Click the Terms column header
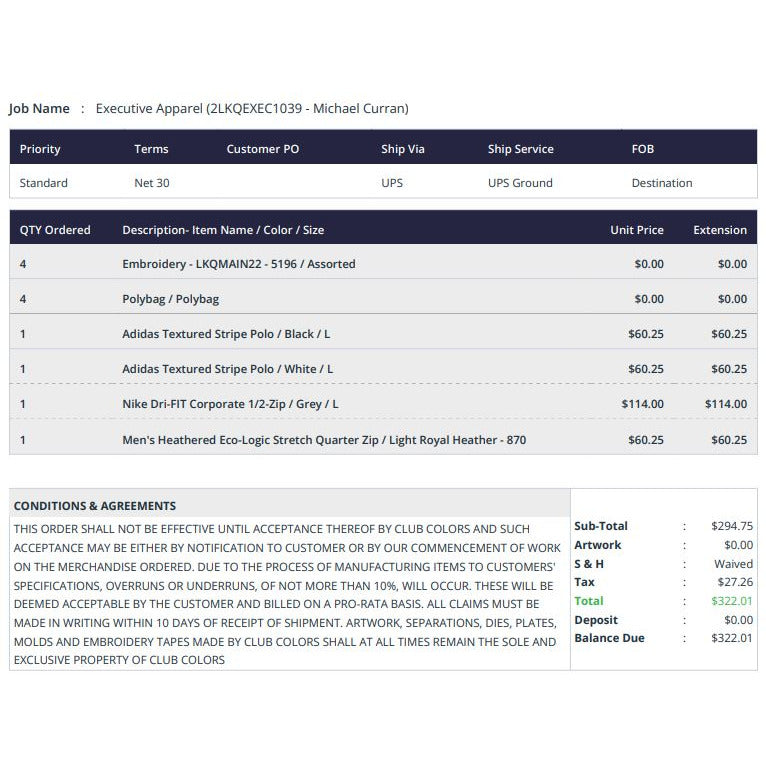Image resolution: width=766 pixels, height=766 pixels. [x=151, y=149]
